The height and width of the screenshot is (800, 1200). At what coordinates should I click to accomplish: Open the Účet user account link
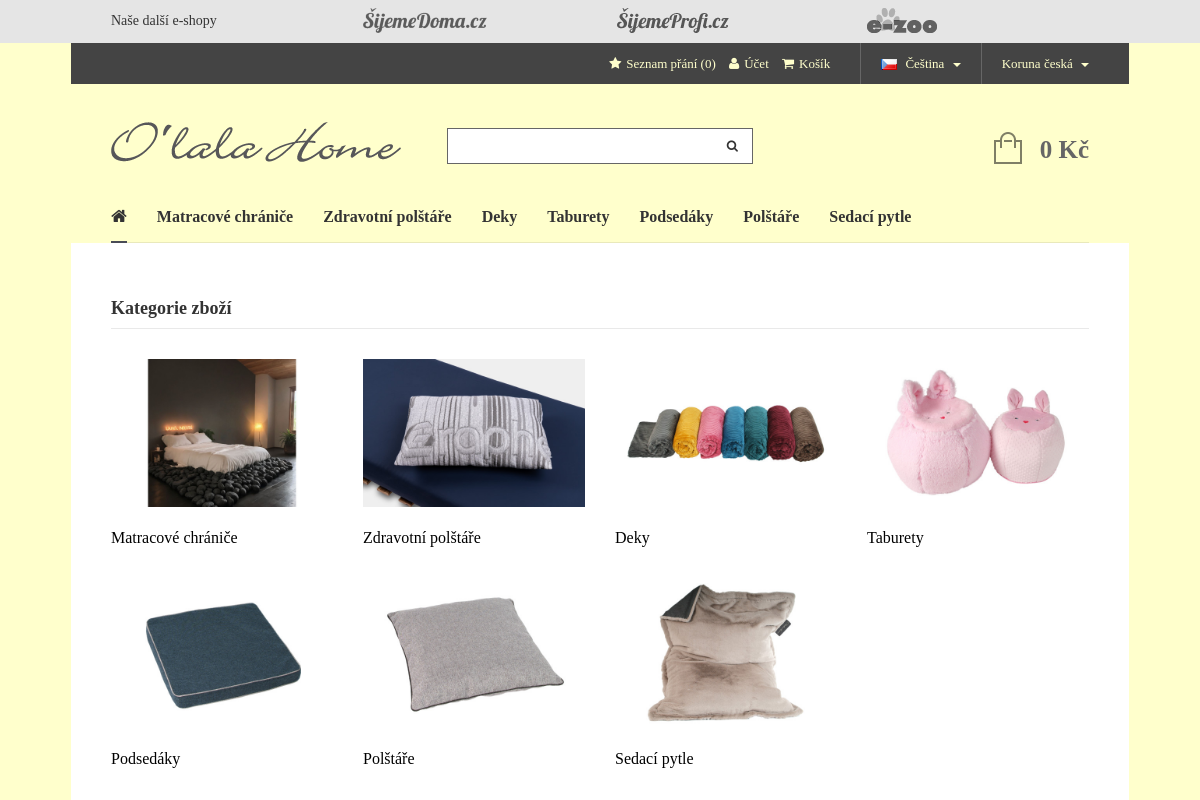pyautogui.click(x=749, y=63)
